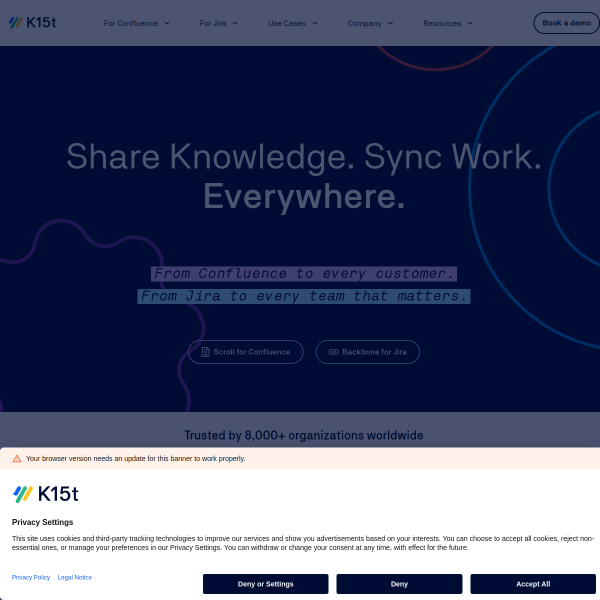600x600 pixels.
Task: Open the Legal Notice link
Action: point(75,577)
